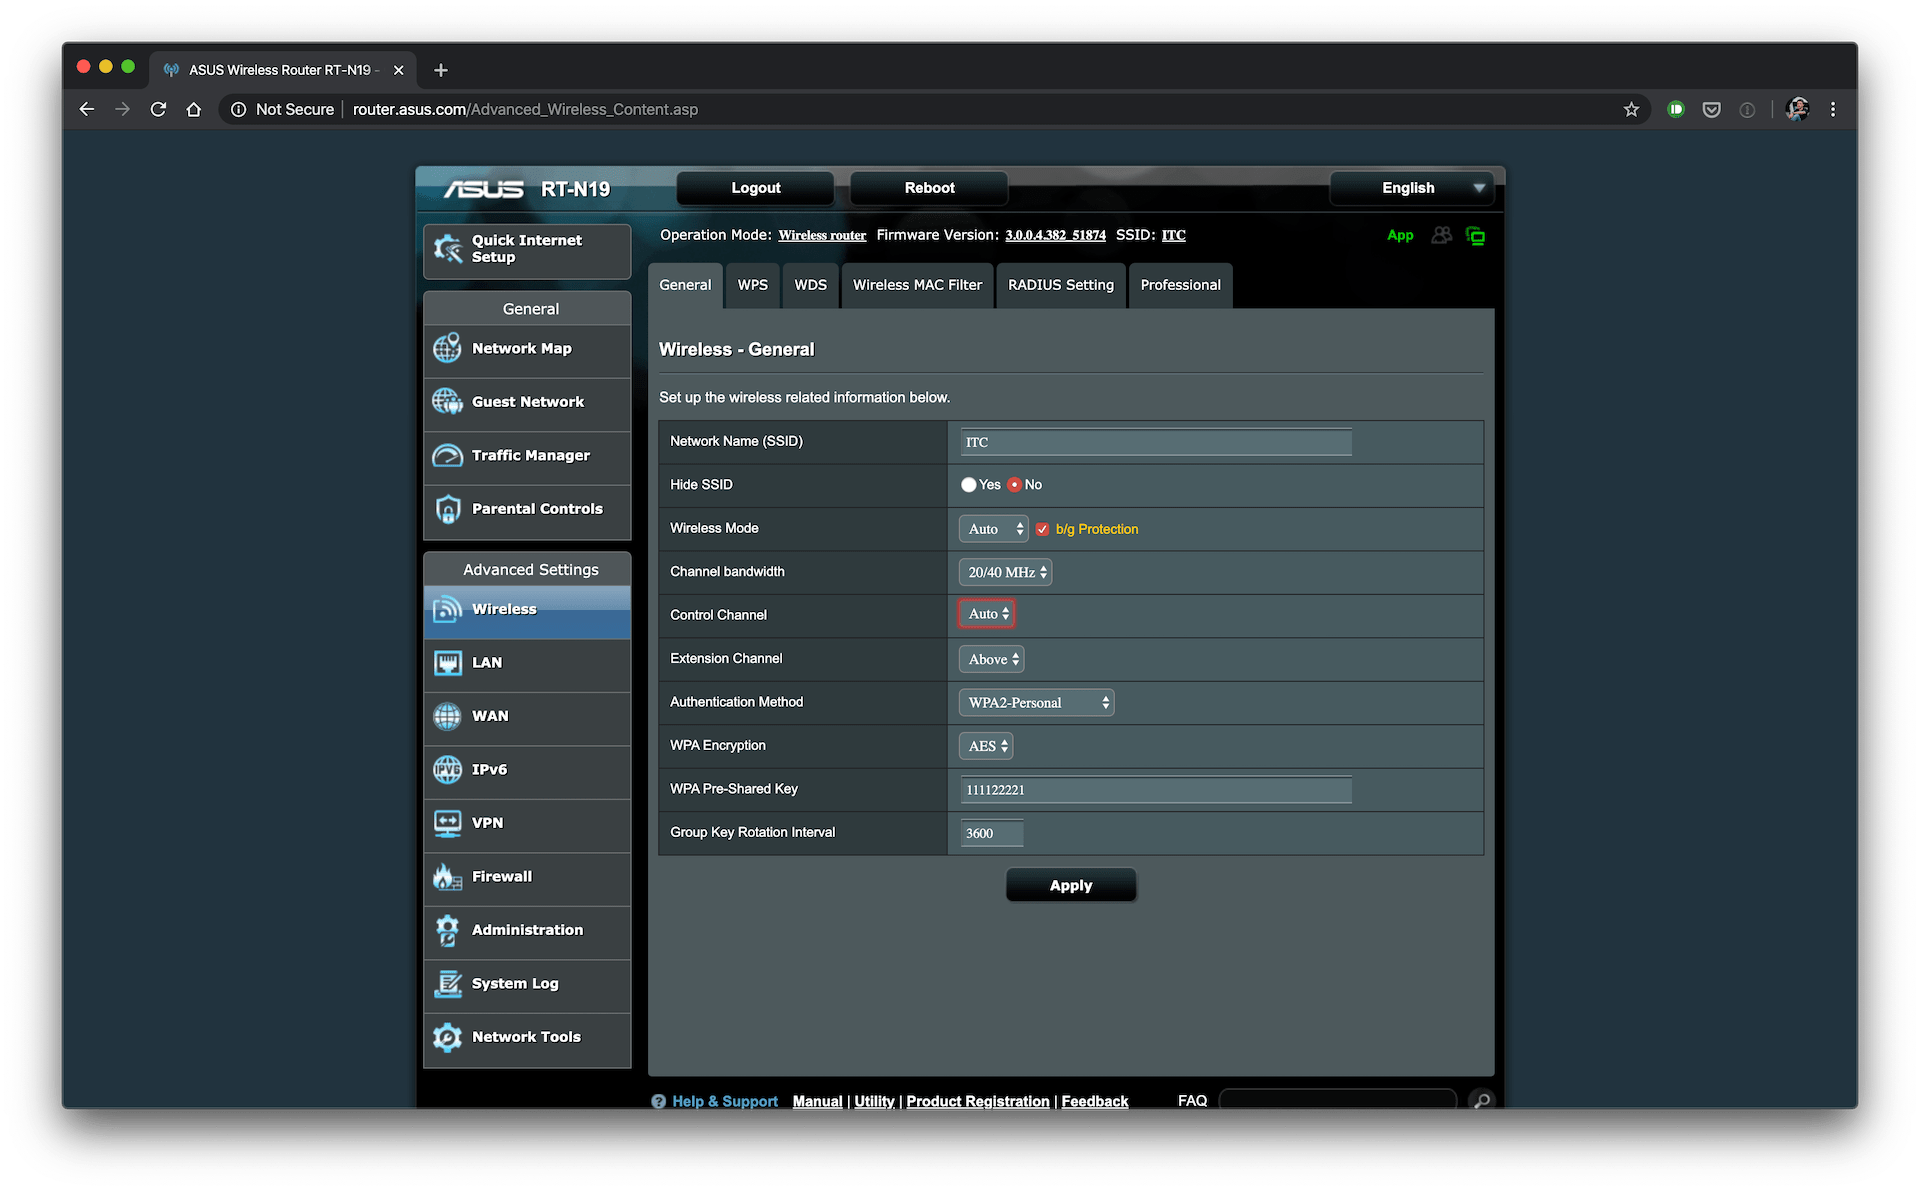Open the Control Channel dropdown

click(986, 614)
